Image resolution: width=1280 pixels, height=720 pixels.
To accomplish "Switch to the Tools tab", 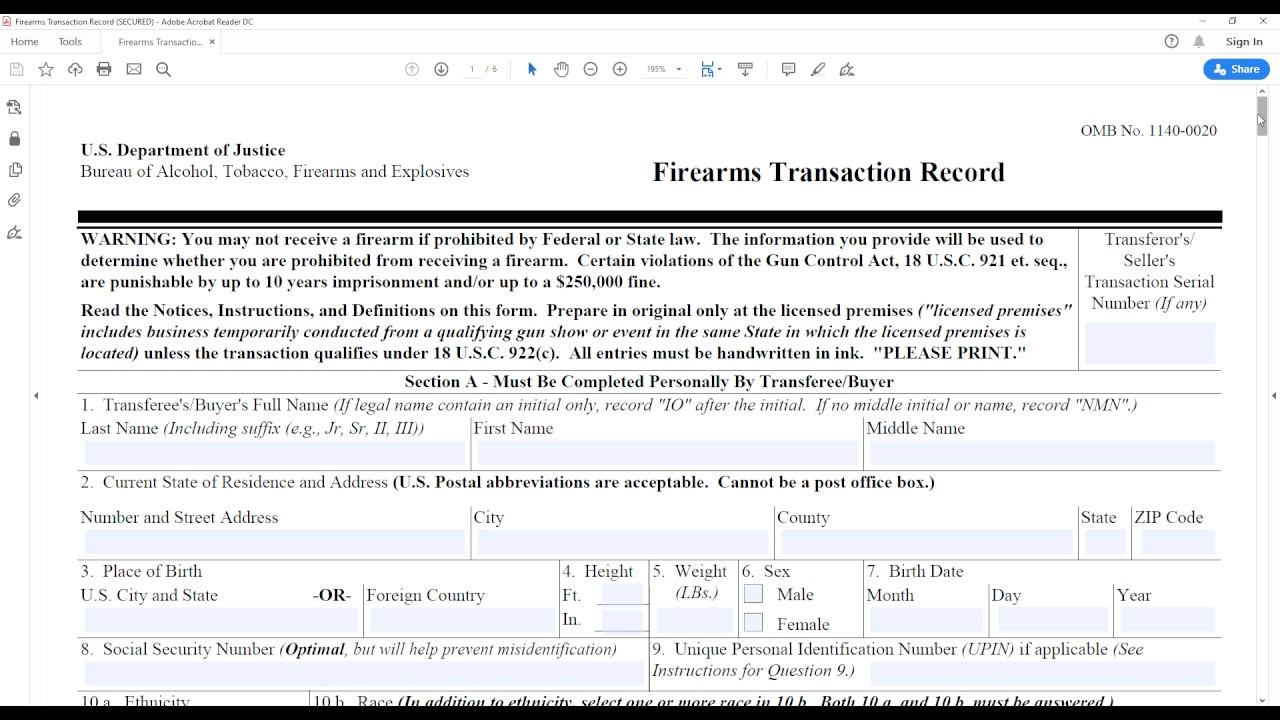I will point(70,41).
